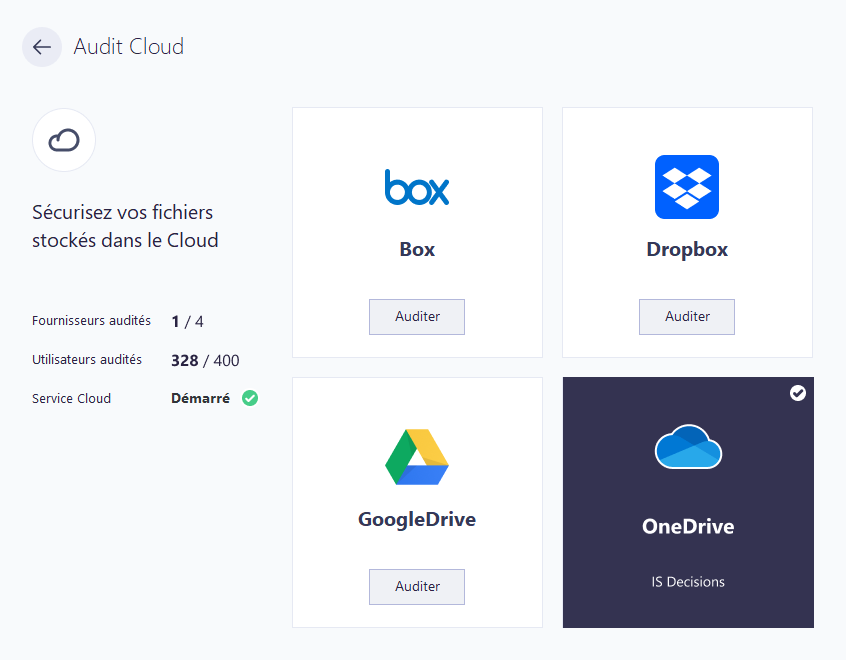Click the Démarré status text
Screen dimensions: 846x660
click(x=200, y=398)
